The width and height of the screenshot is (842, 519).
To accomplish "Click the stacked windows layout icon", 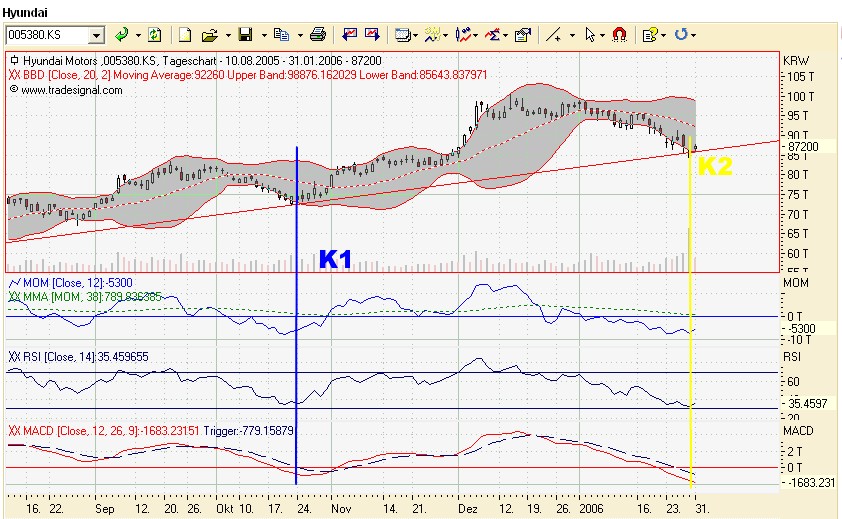I will coord(403,35).
